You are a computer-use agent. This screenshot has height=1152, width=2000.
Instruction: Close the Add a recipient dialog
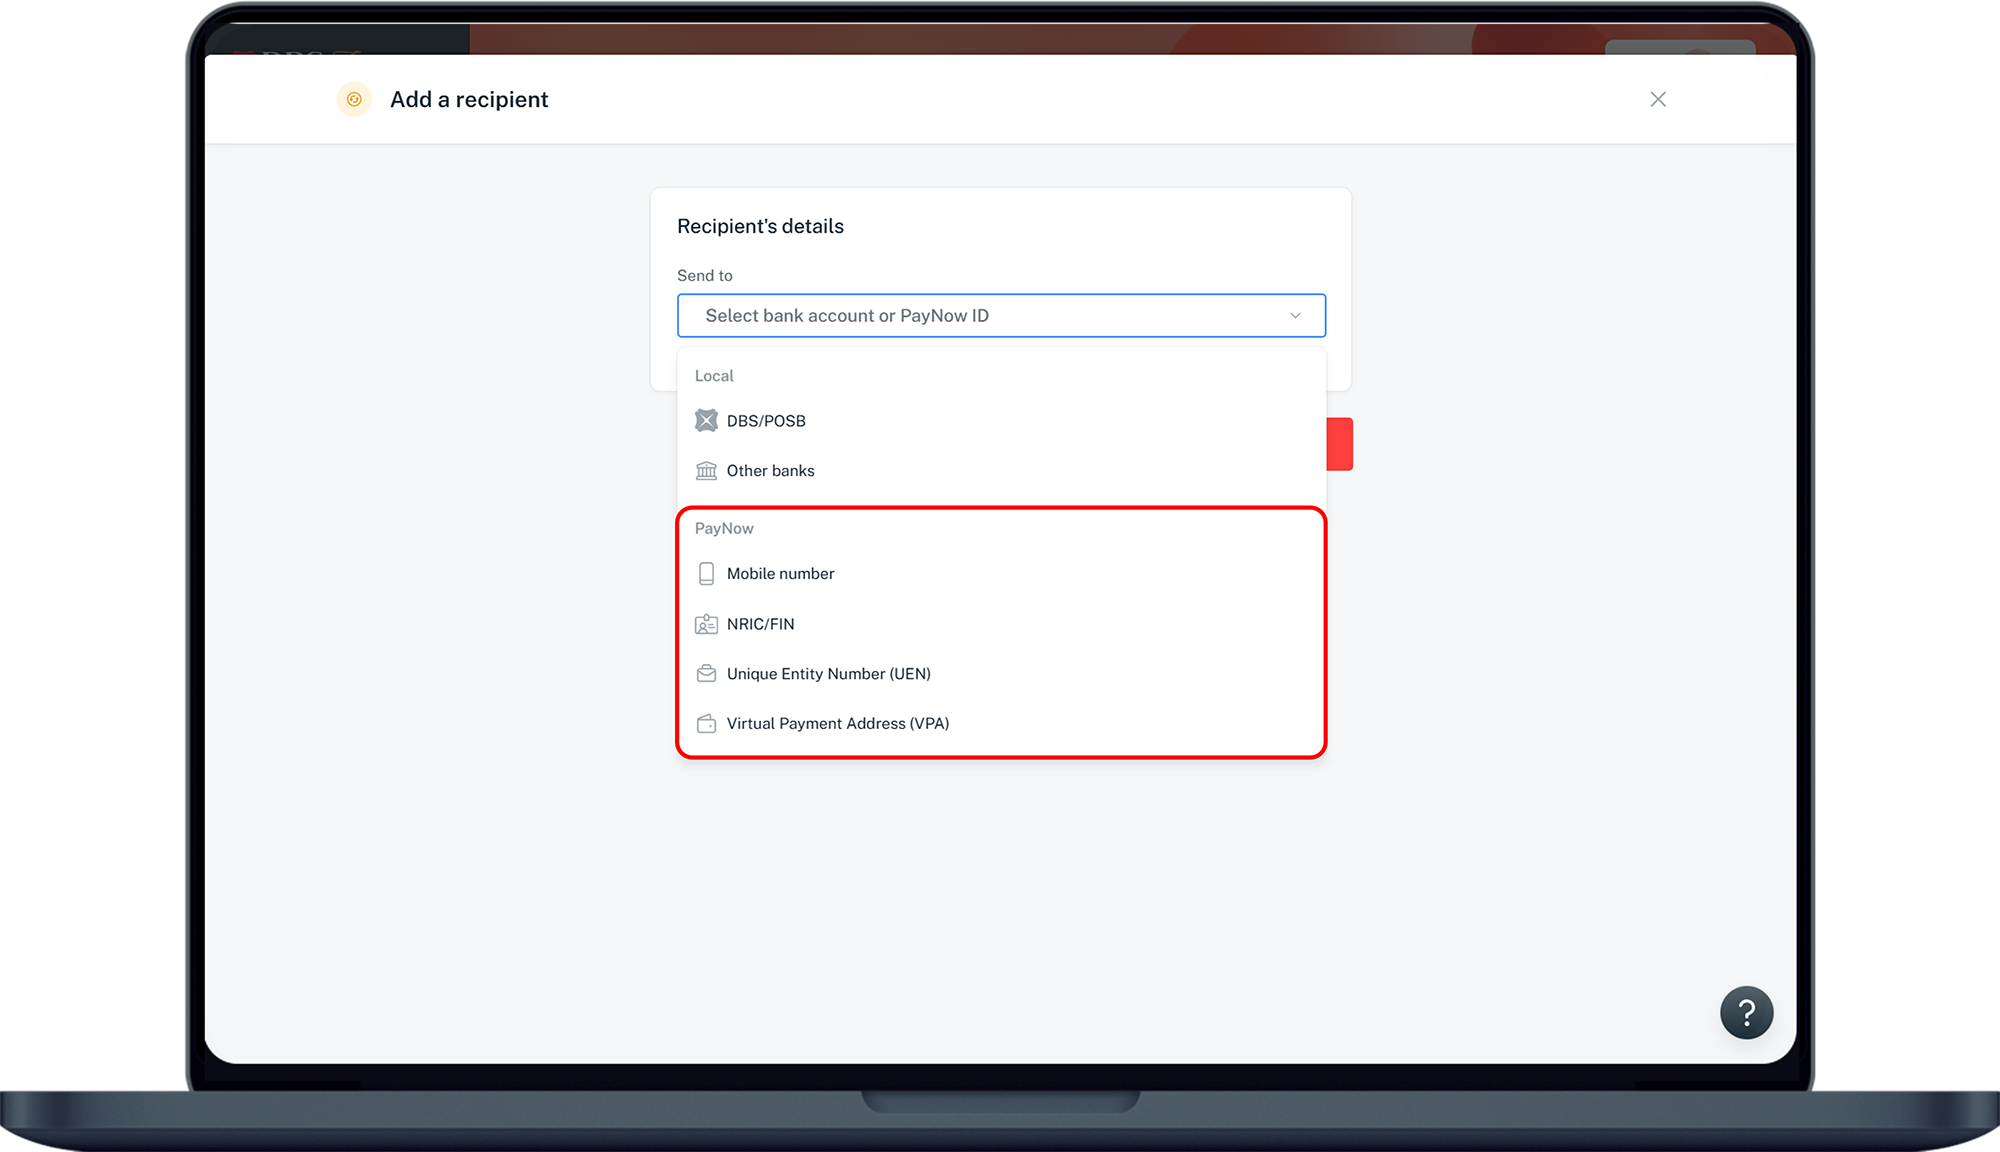[x=1658, y=99]
